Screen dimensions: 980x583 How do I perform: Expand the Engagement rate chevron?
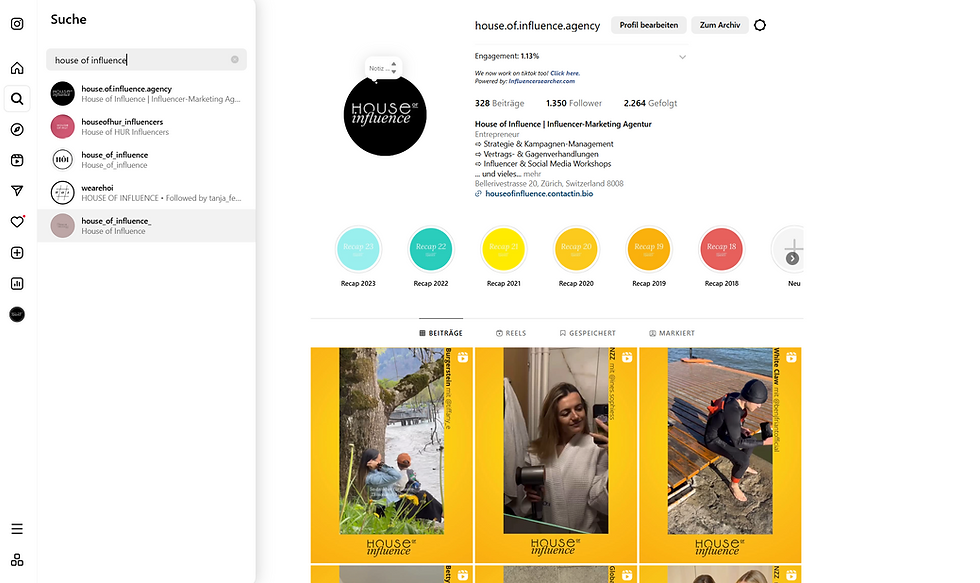pyautogui.click(x=682, y=57)
